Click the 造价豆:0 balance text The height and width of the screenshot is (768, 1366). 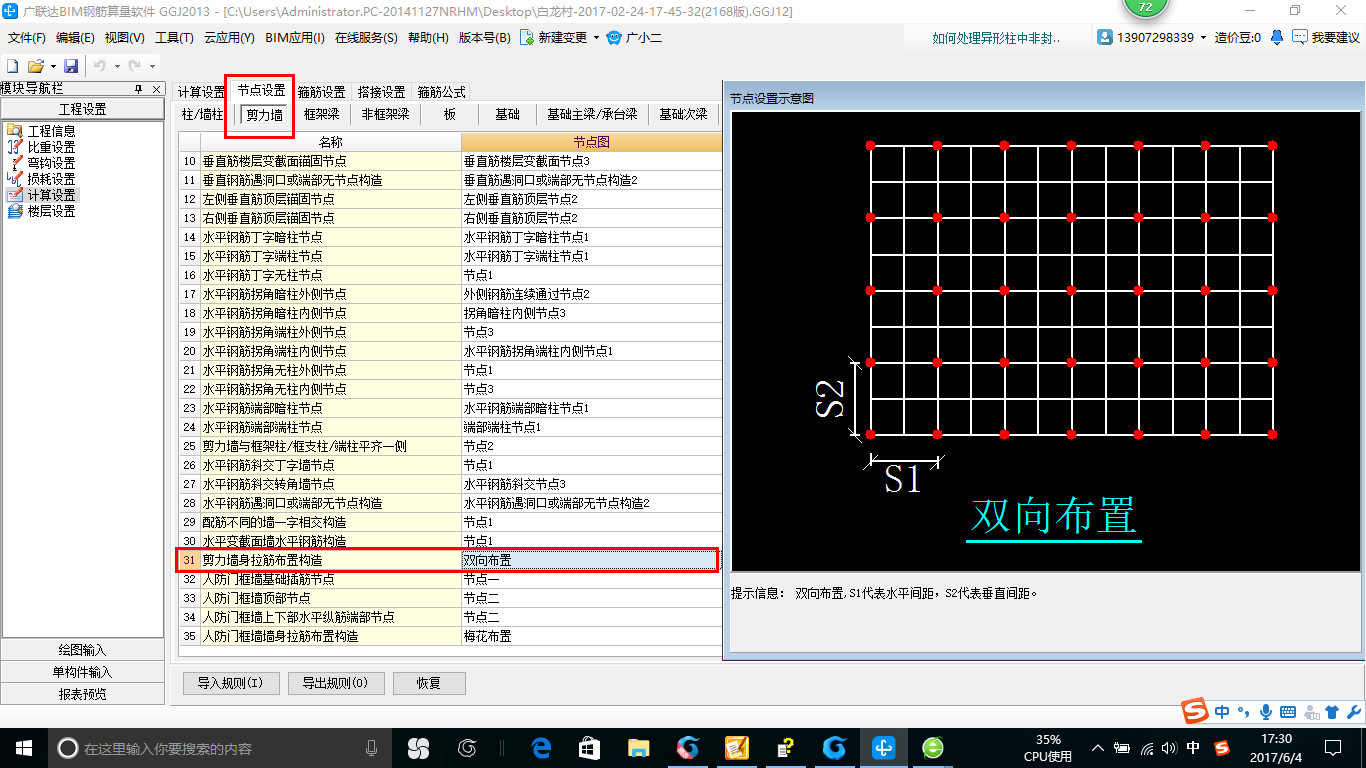1238,38
